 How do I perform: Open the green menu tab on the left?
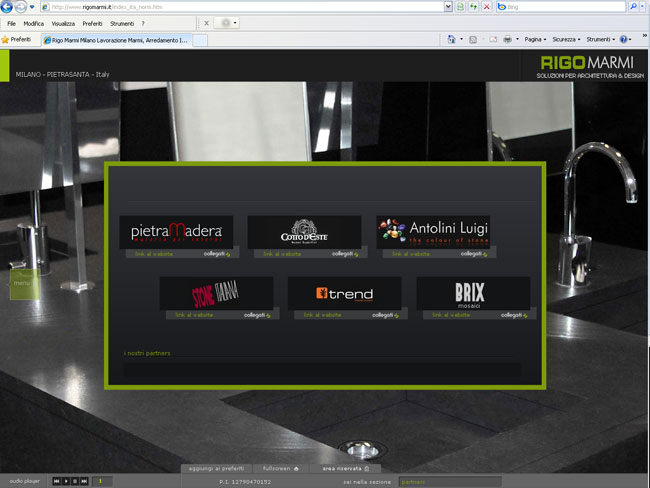24,284
